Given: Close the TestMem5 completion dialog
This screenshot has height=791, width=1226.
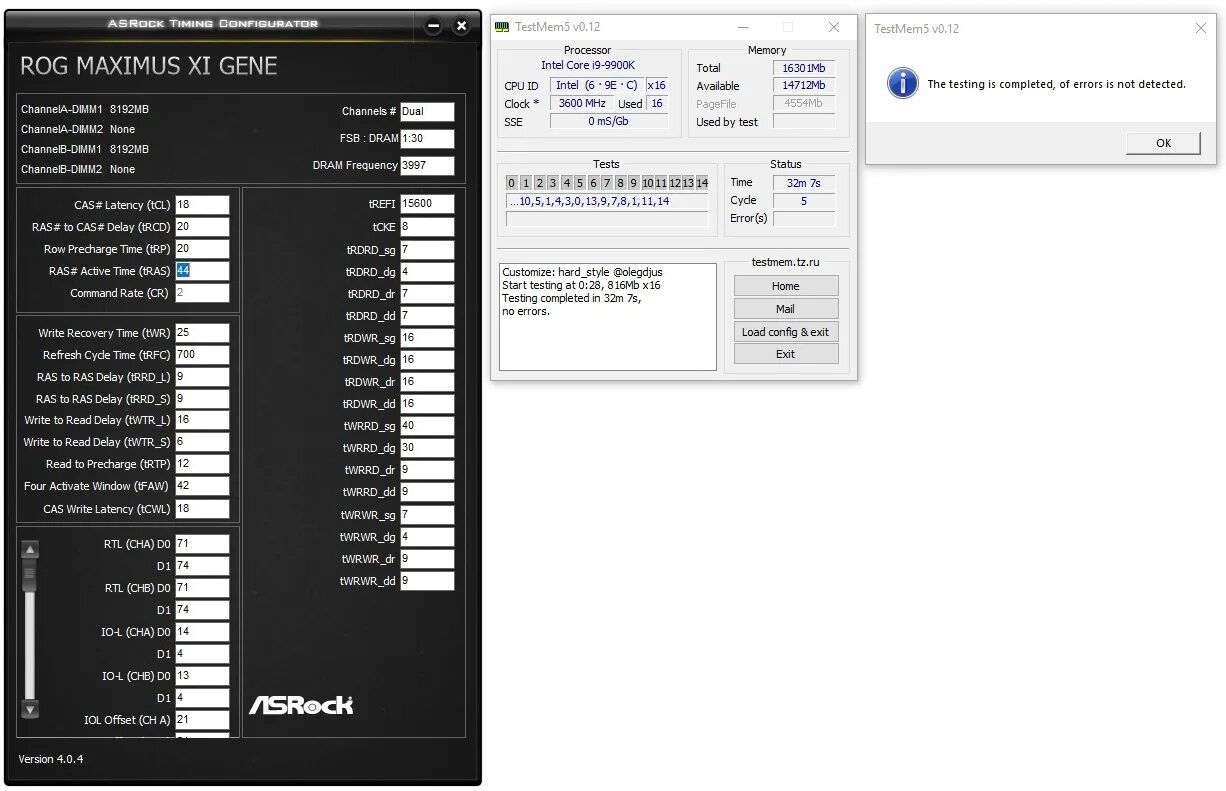Looking at the screenshot, I should point(1201,28).
